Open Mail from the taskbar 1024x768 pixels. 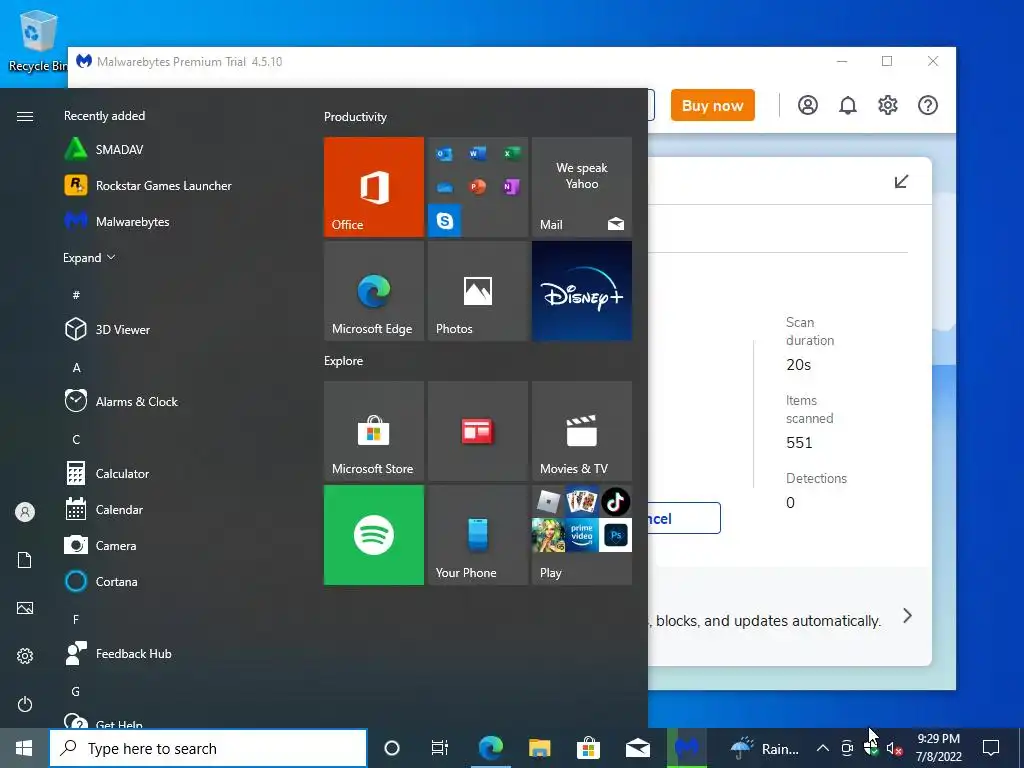[x=637, y=748]
